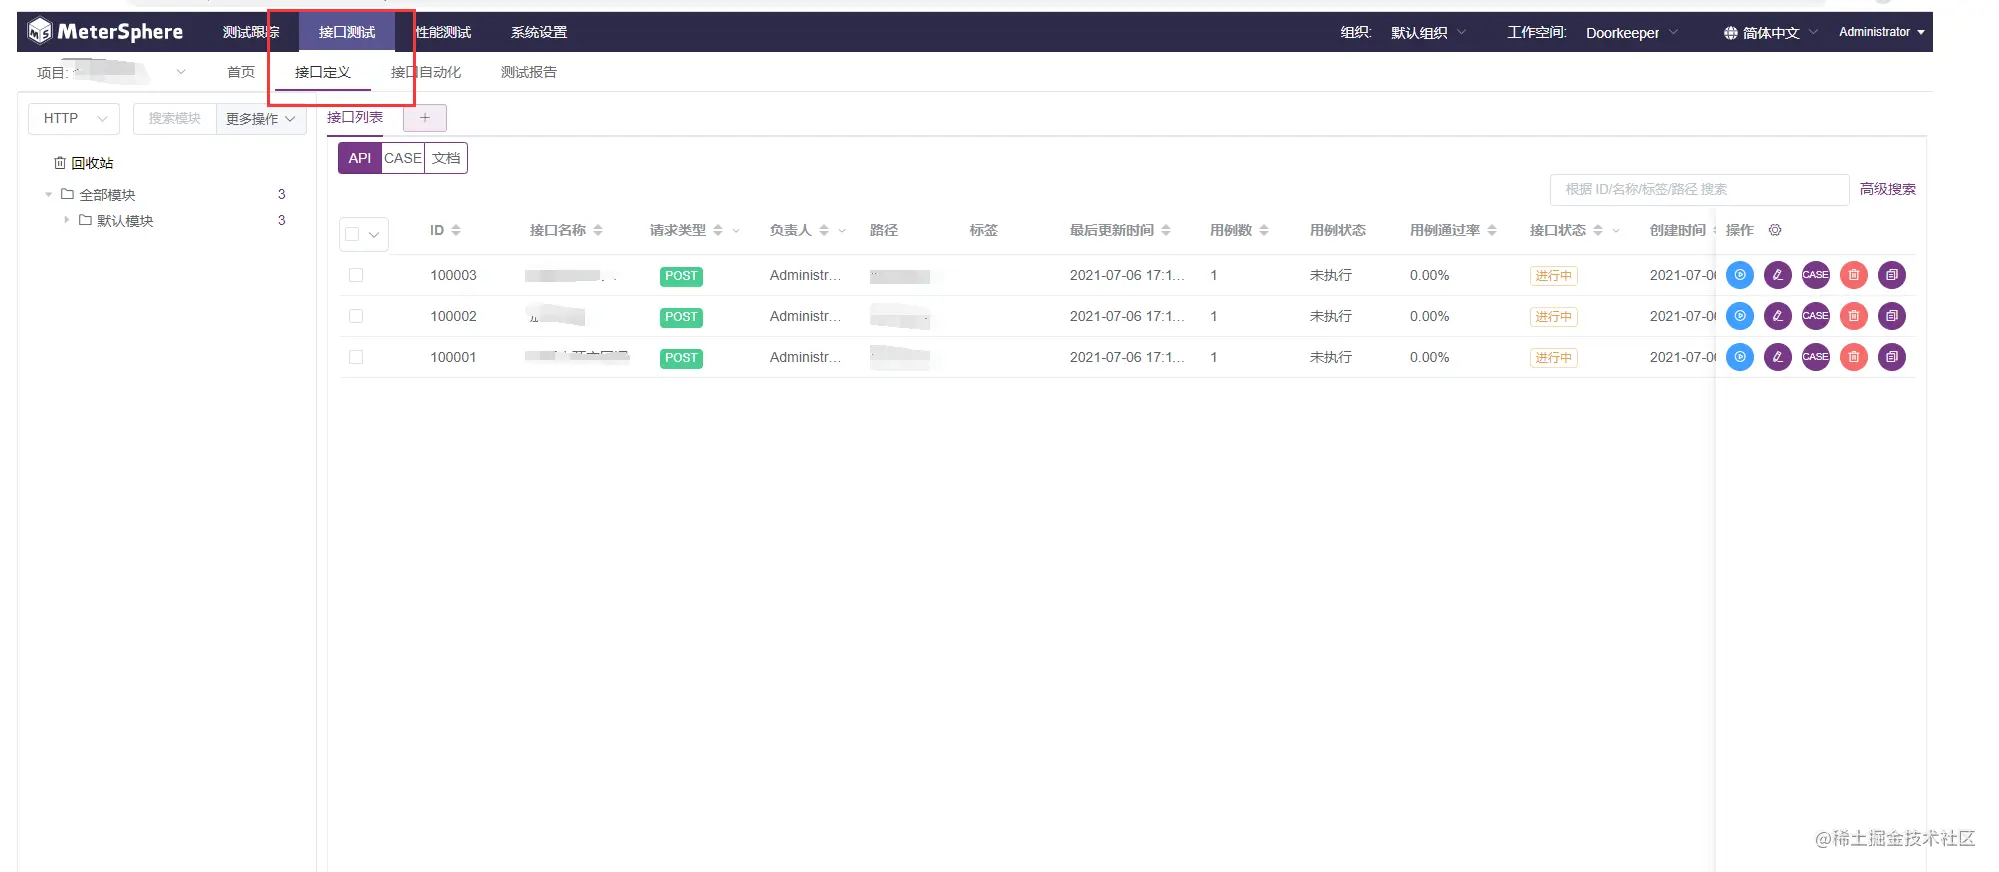This screenshot has width=1999, height=872.
Task: Delete the API in row 100001
Action: pos(1854,357)
